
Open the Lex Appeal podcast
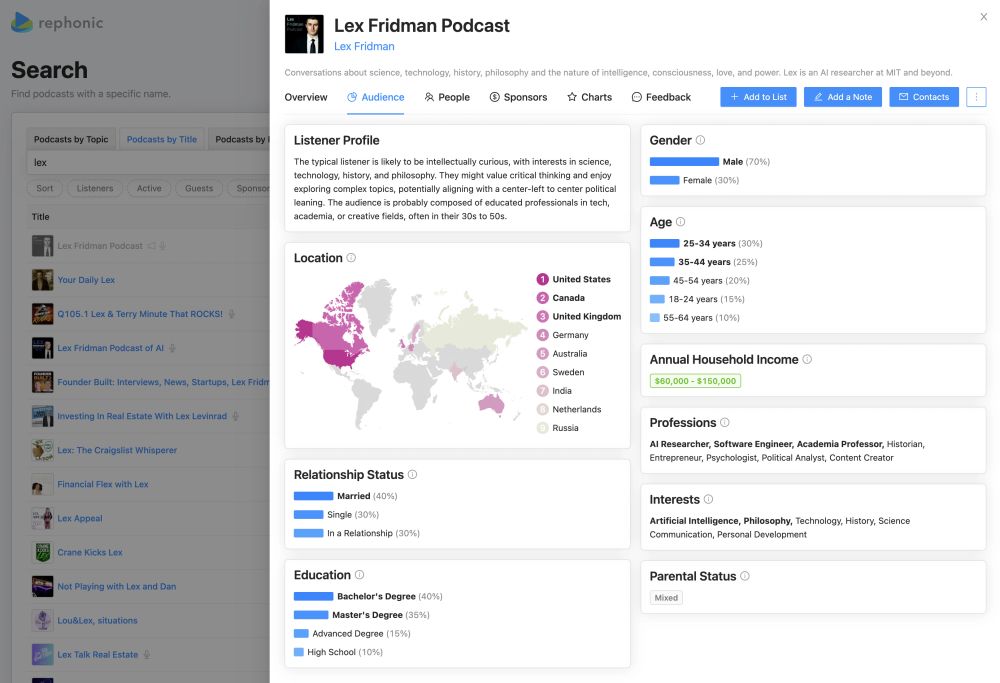tap(80, 518)
